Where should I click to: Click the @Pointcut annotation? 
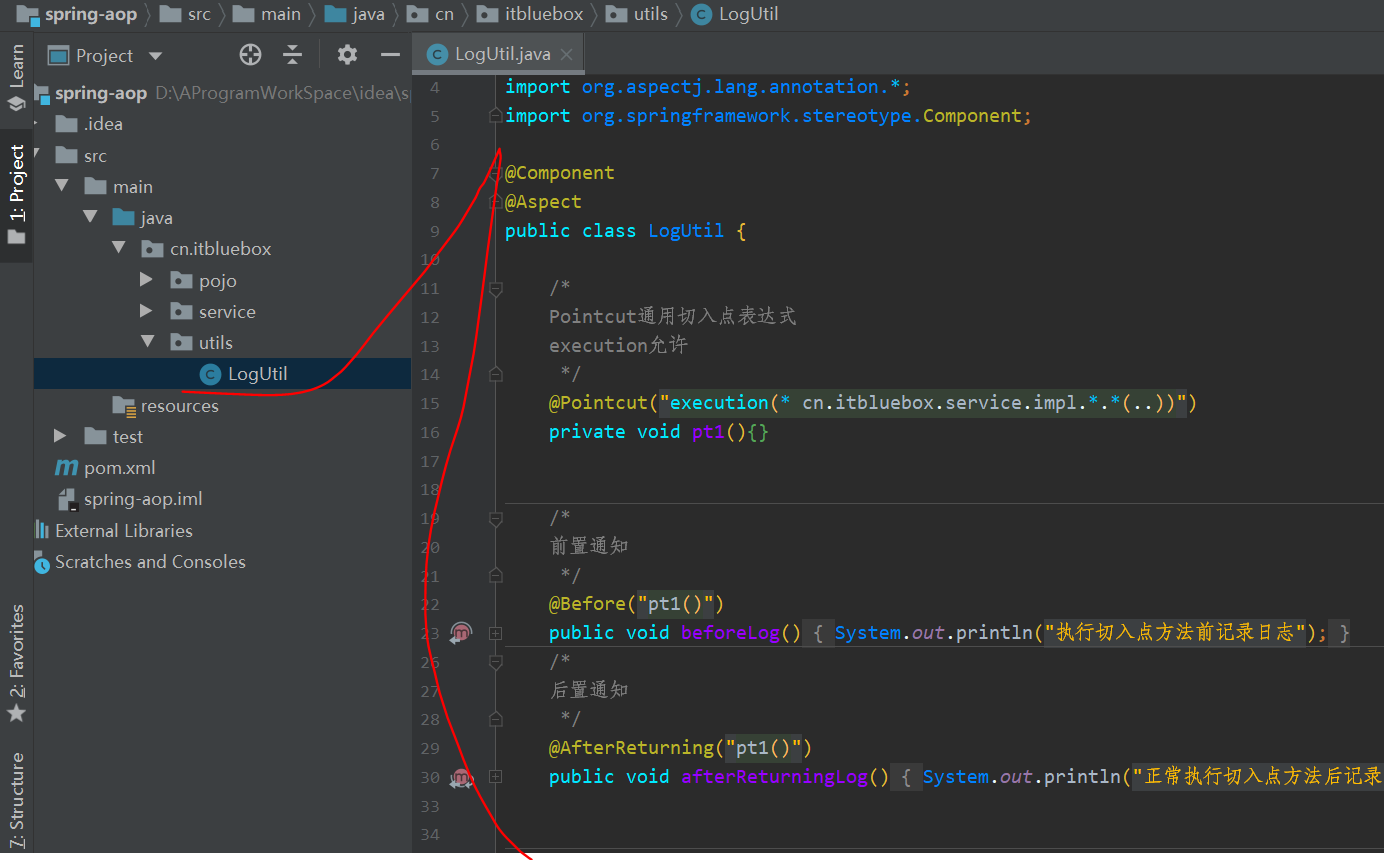pos(598,403)
